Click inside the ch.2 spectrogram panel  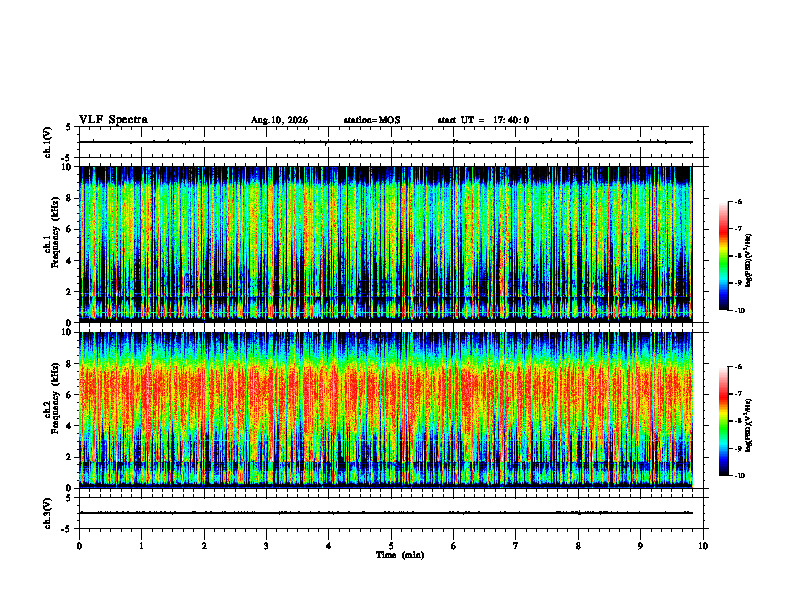pos(386,410)
